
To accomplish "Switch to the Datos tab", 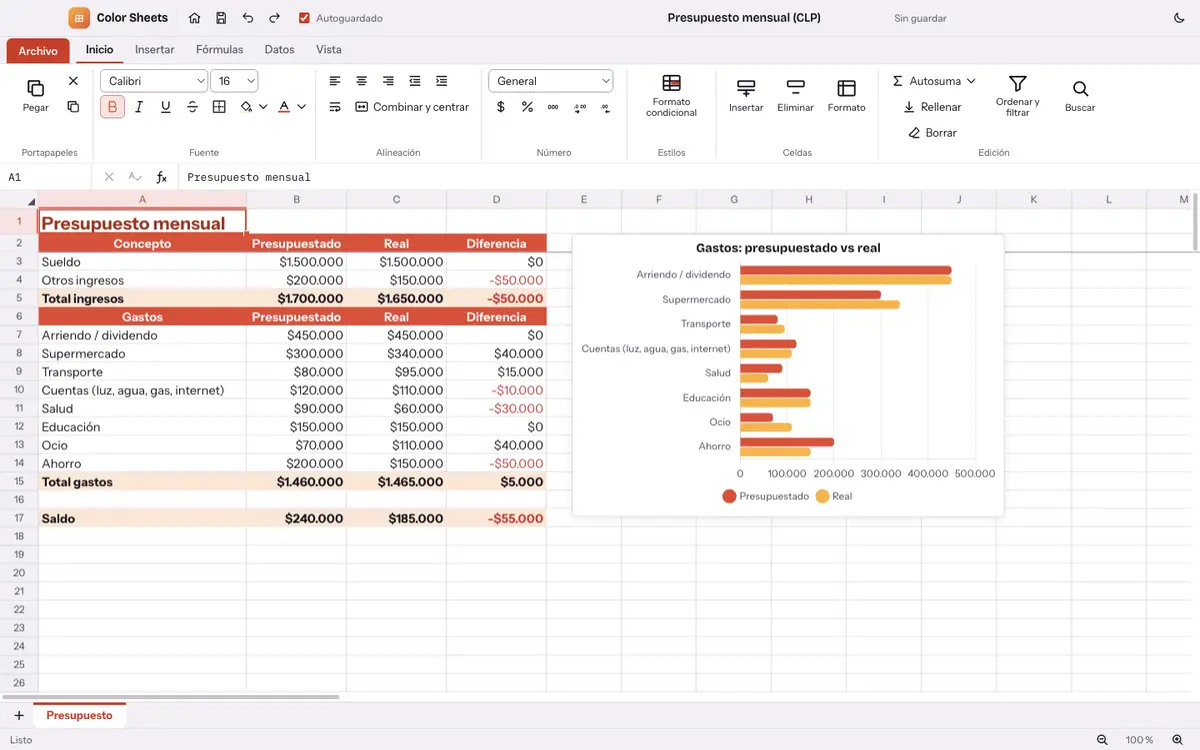I will (279, 49).
